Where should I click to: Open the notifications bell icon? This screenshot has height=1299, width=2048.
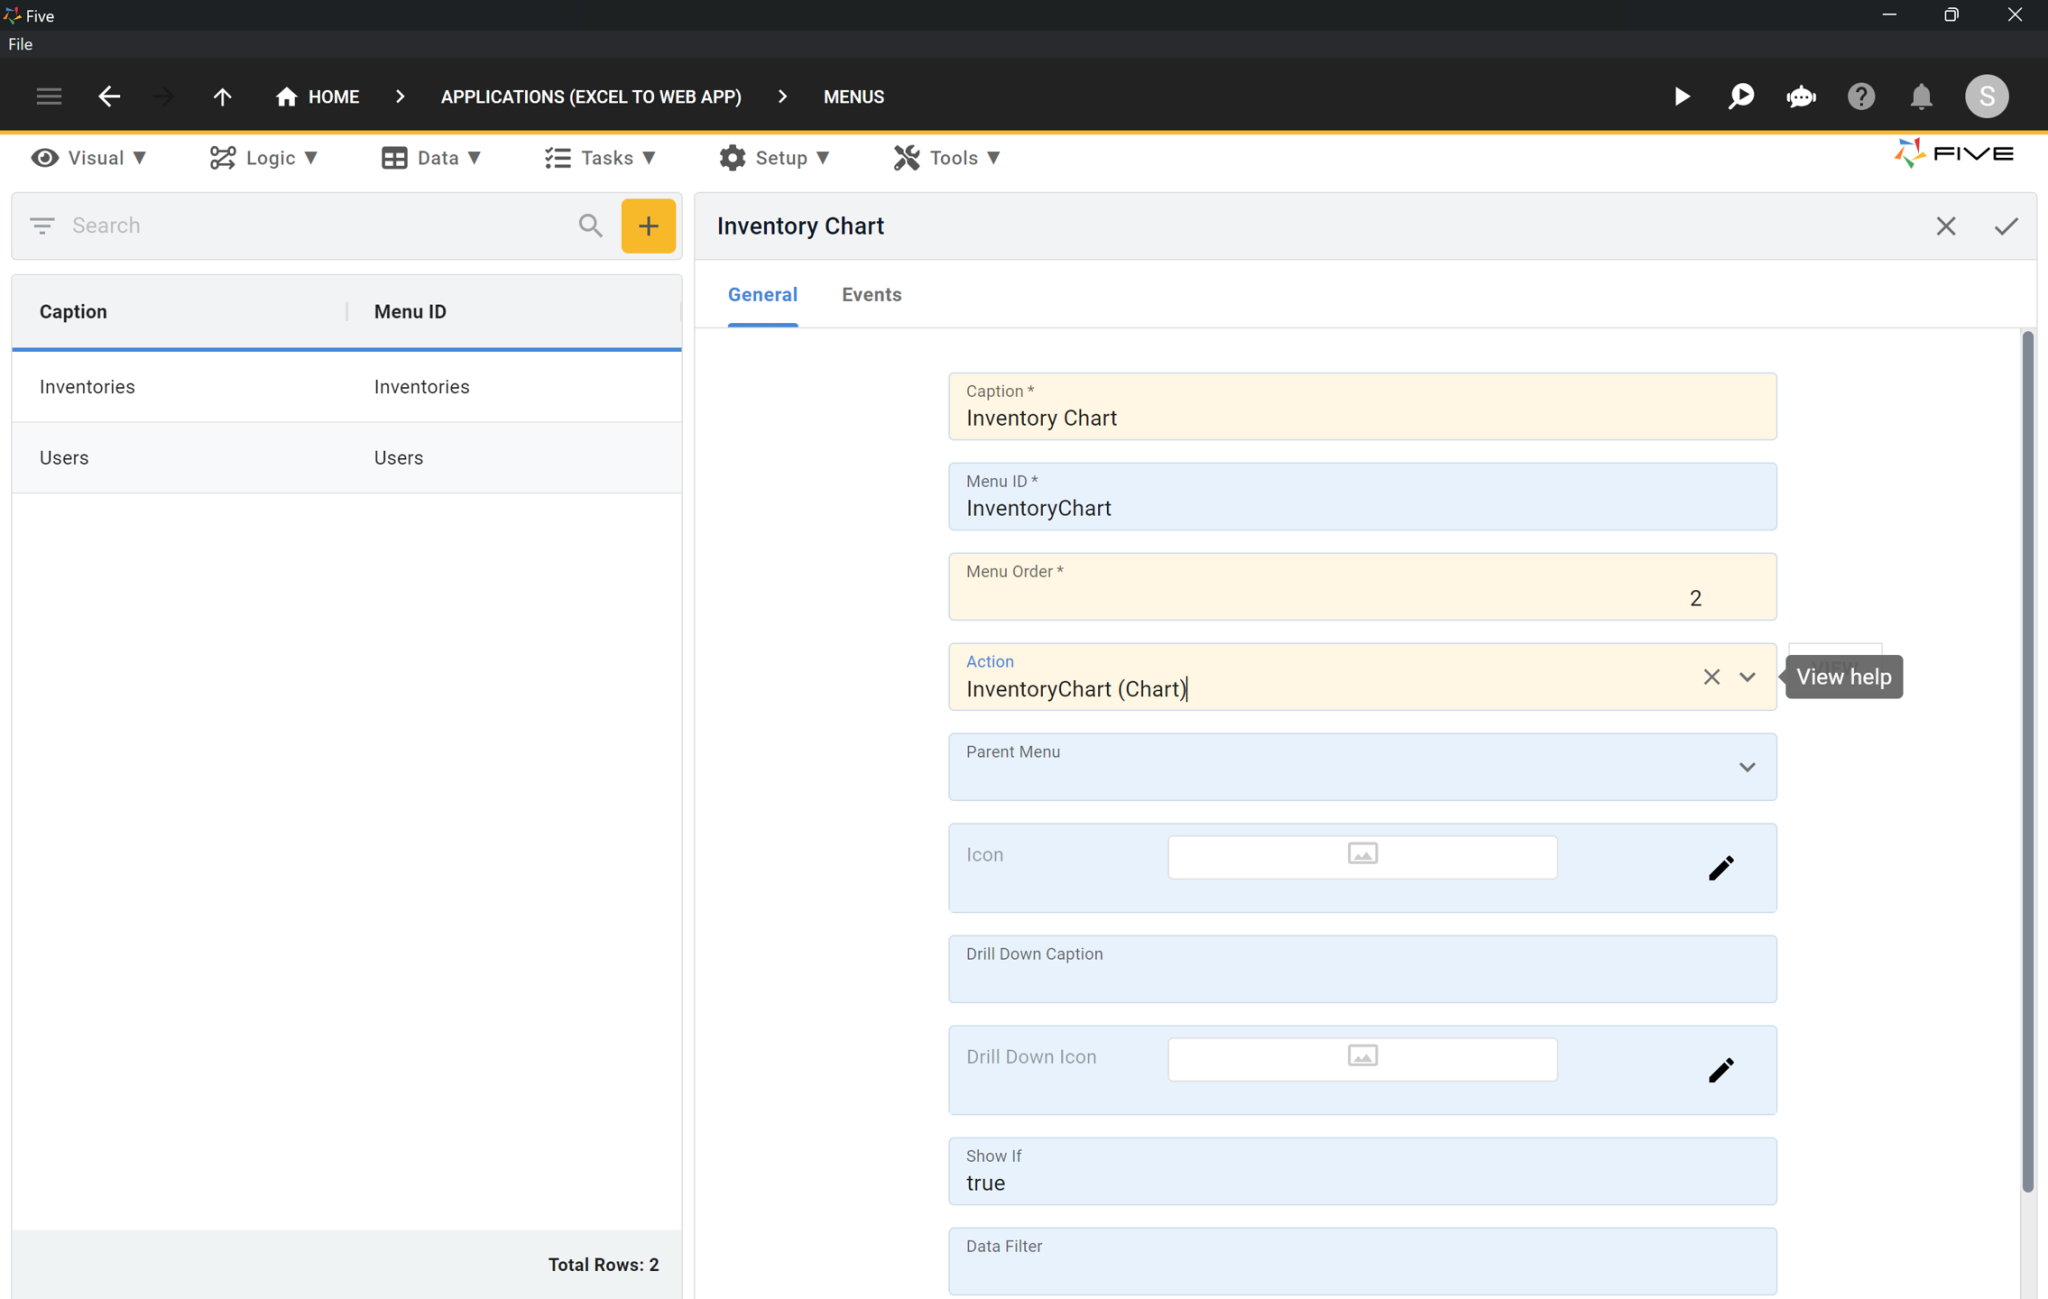click(x=1920, y=96)
